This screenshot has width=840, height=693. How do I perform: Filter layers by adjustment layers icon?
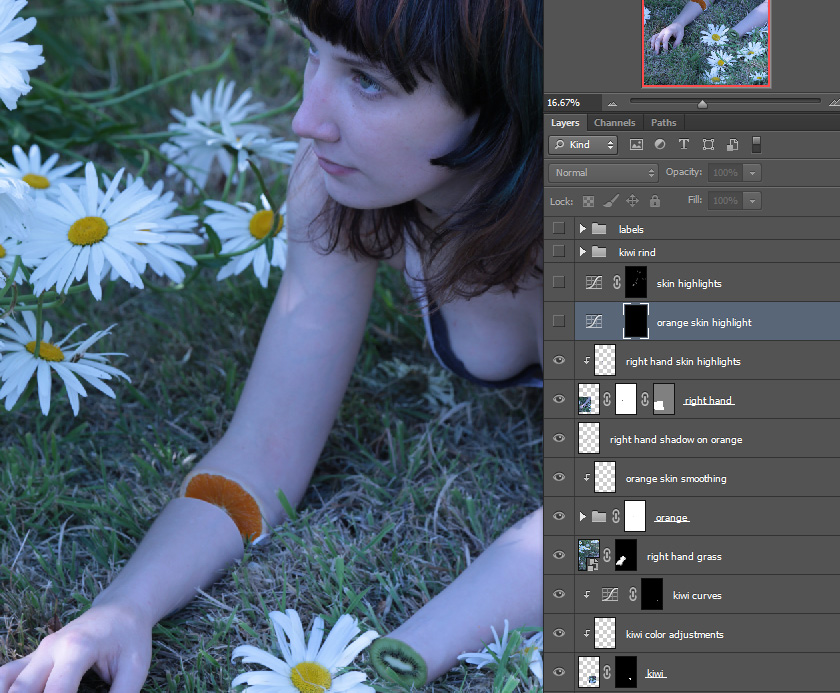pyautogui.click(x=660, y=145)
